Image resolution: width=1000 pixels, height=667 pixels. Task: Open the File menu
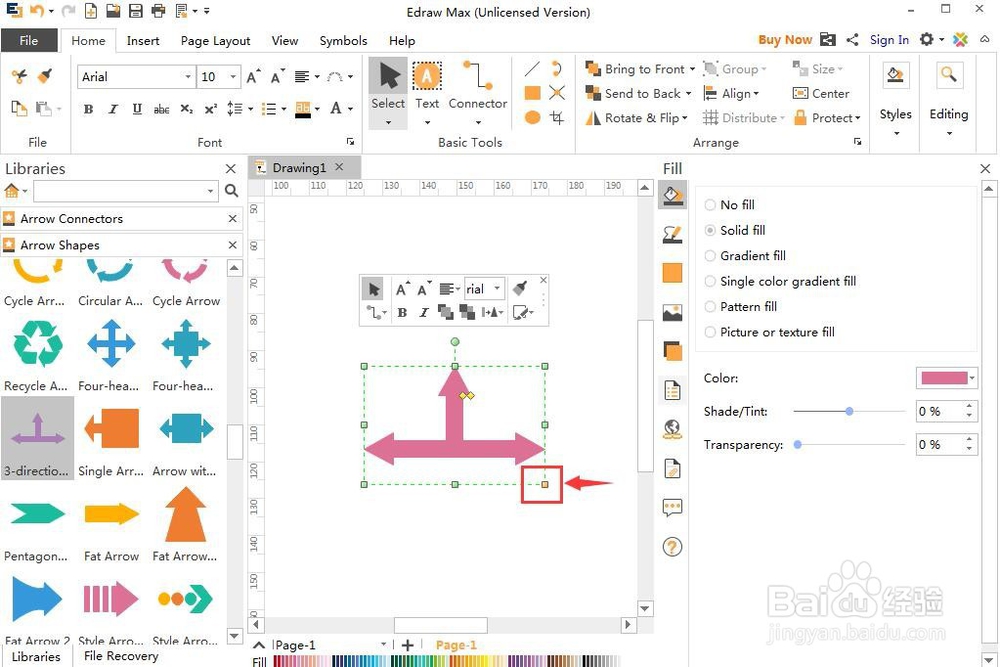[29, 40]
